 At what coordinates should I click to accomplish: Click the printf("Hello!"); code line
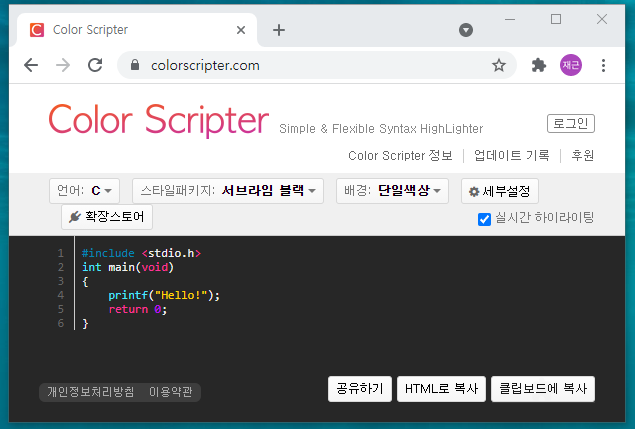tap(164, 295)
